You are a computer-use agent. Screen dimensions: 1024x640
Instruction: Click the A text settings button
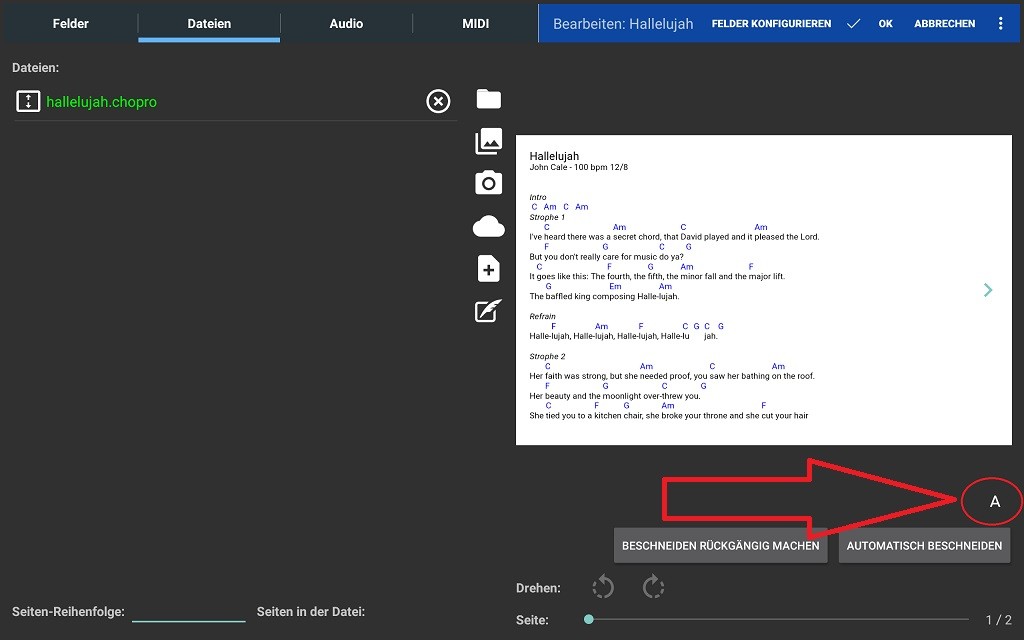coord(995,502)
